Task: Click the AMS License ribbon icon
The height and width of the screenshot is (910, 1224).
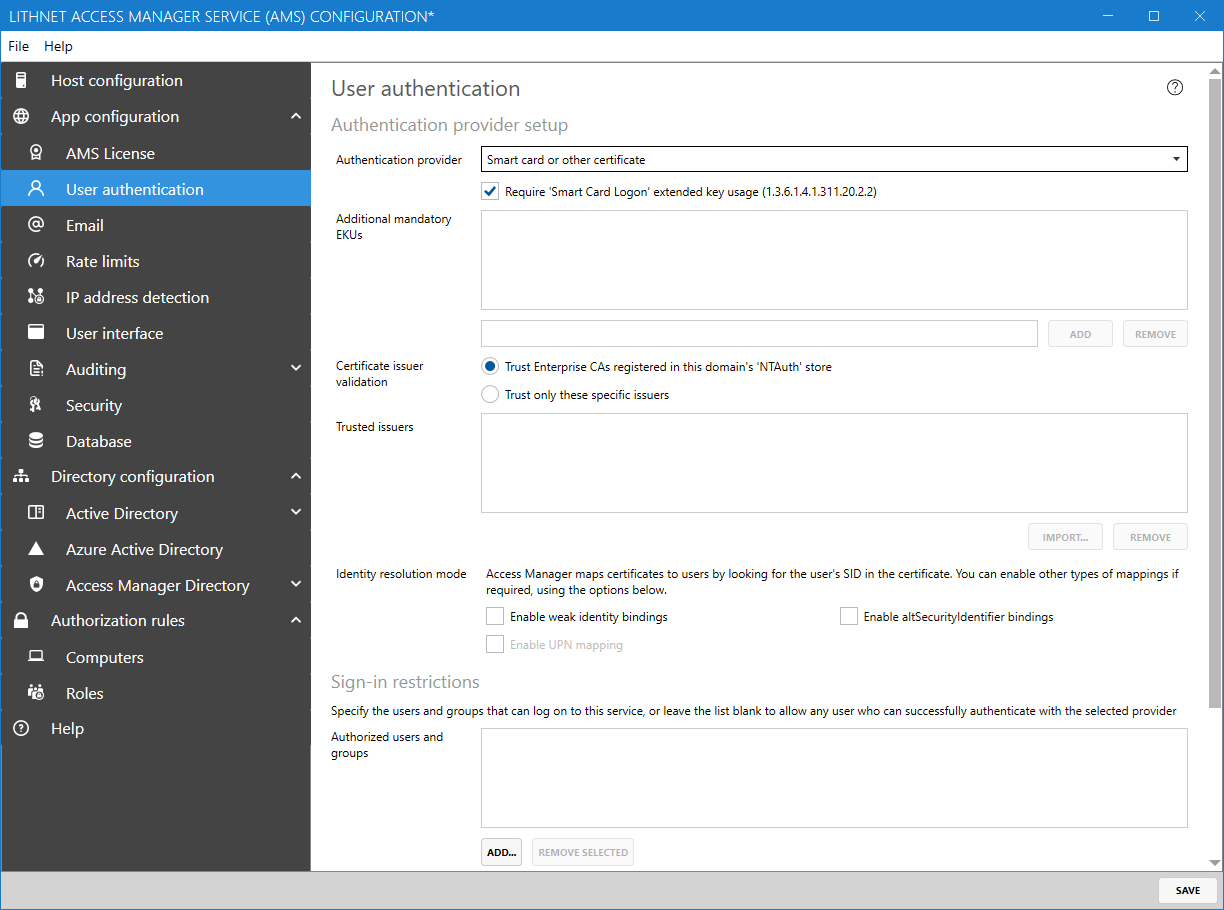Action: tap(36, 153)
